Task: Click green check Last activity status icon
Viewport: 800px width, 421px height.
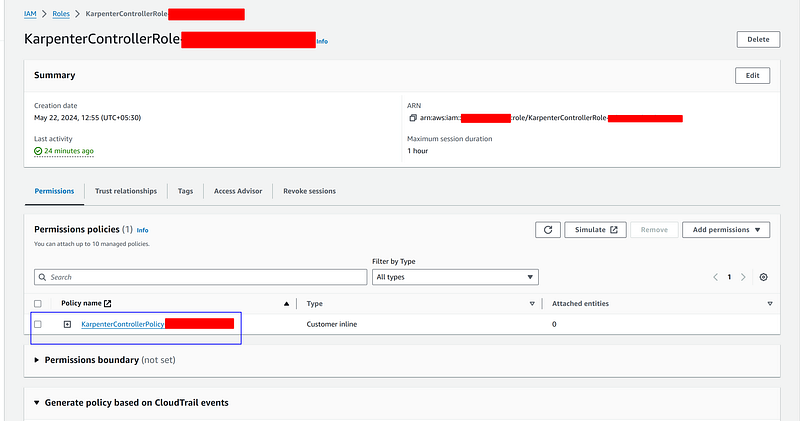Action: (38, 151)
